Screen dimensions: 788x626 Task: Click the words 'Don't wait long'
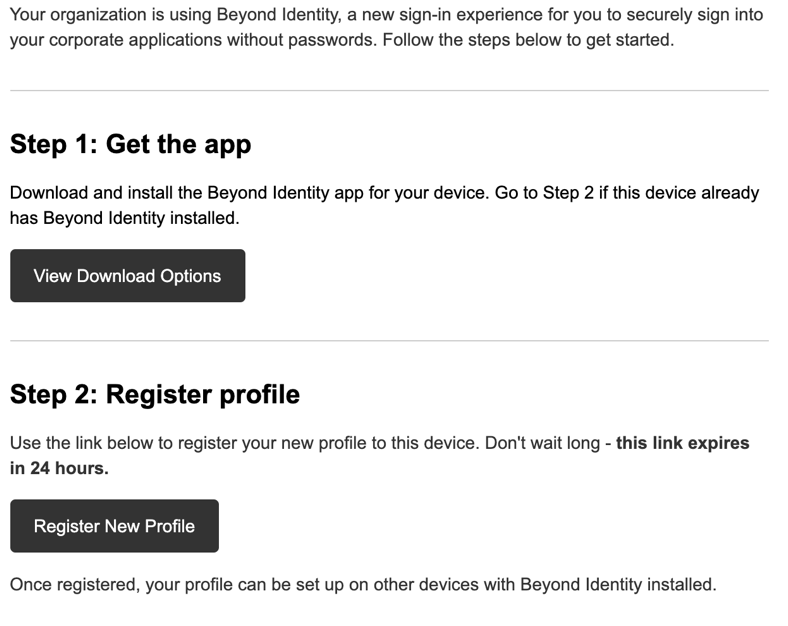point(542,443)
